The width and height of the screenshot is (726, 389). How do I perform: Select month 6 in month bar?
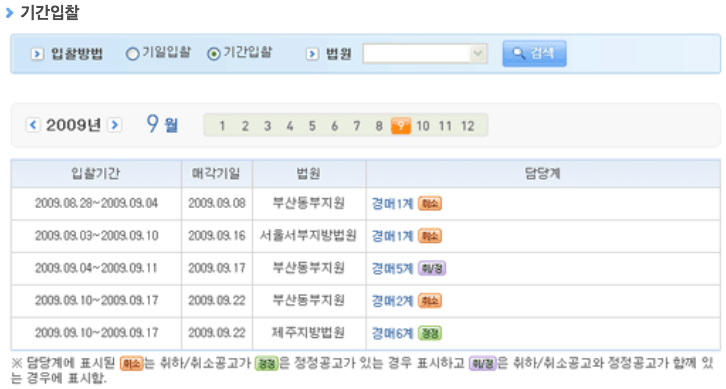(x=334, y=126)
